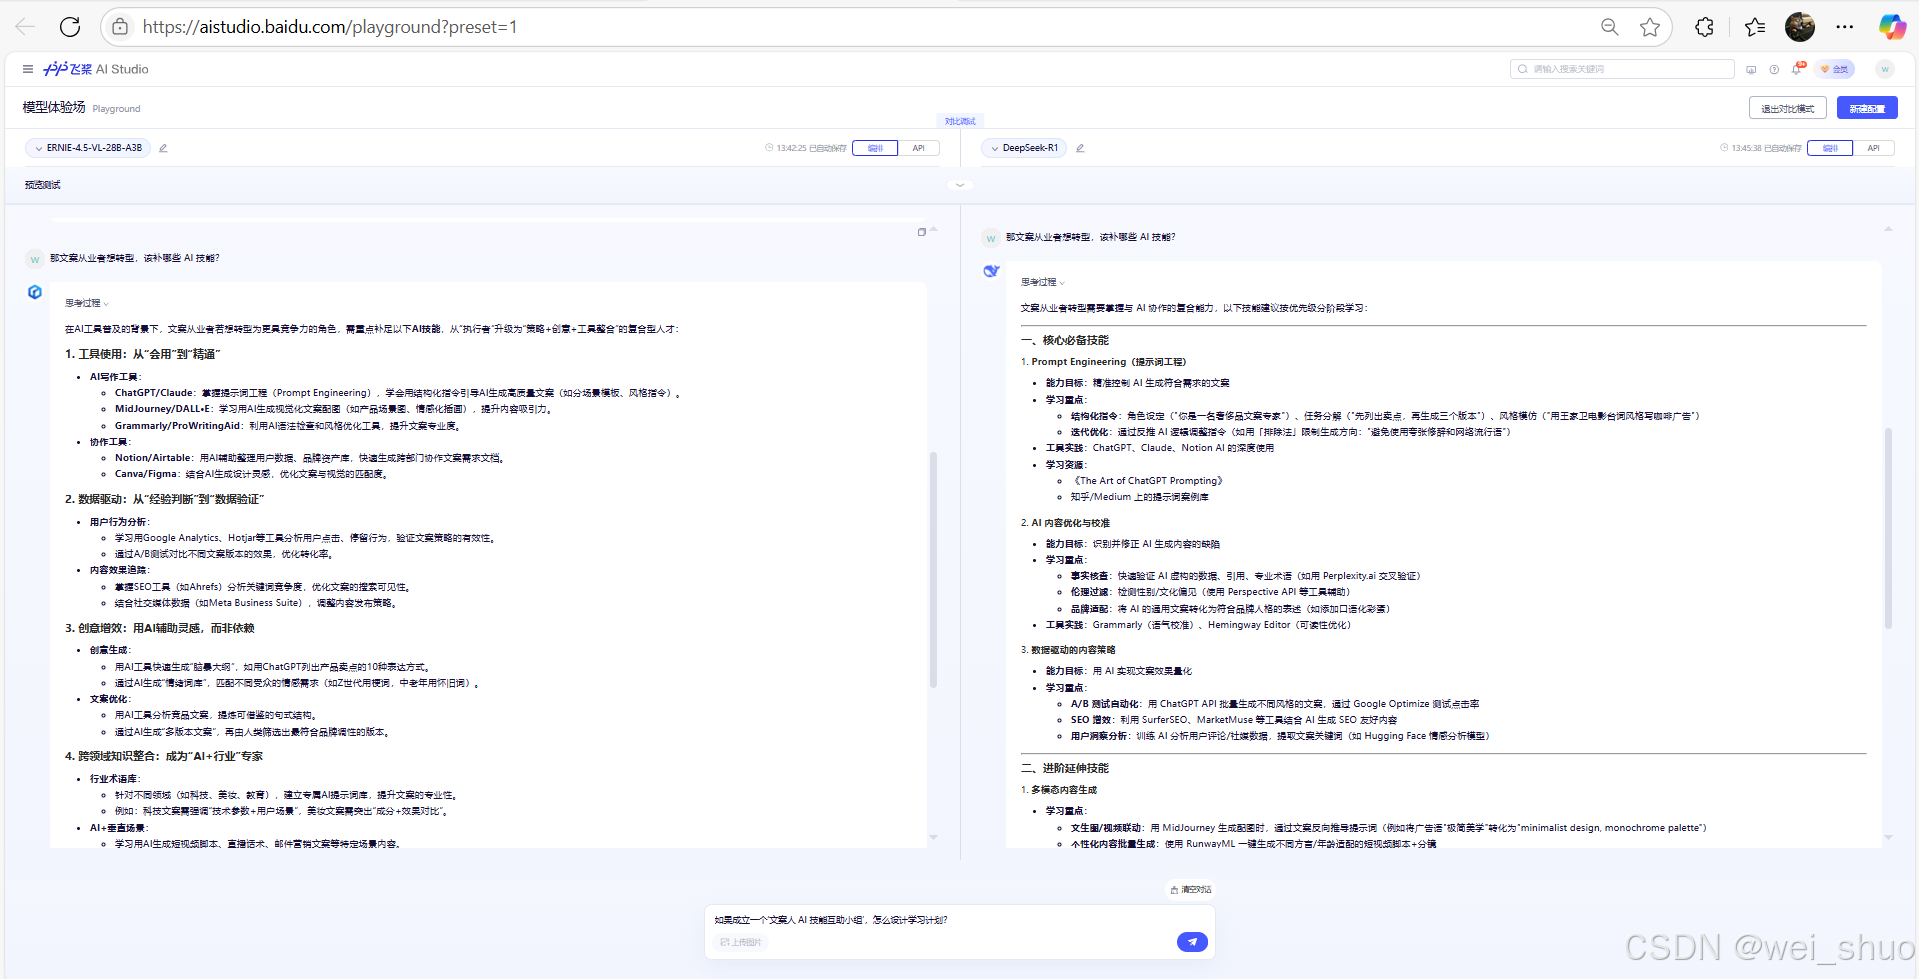Open the browser profile picture
Viewport: 1919px width, 979px height.
[x=1800, y=27]
